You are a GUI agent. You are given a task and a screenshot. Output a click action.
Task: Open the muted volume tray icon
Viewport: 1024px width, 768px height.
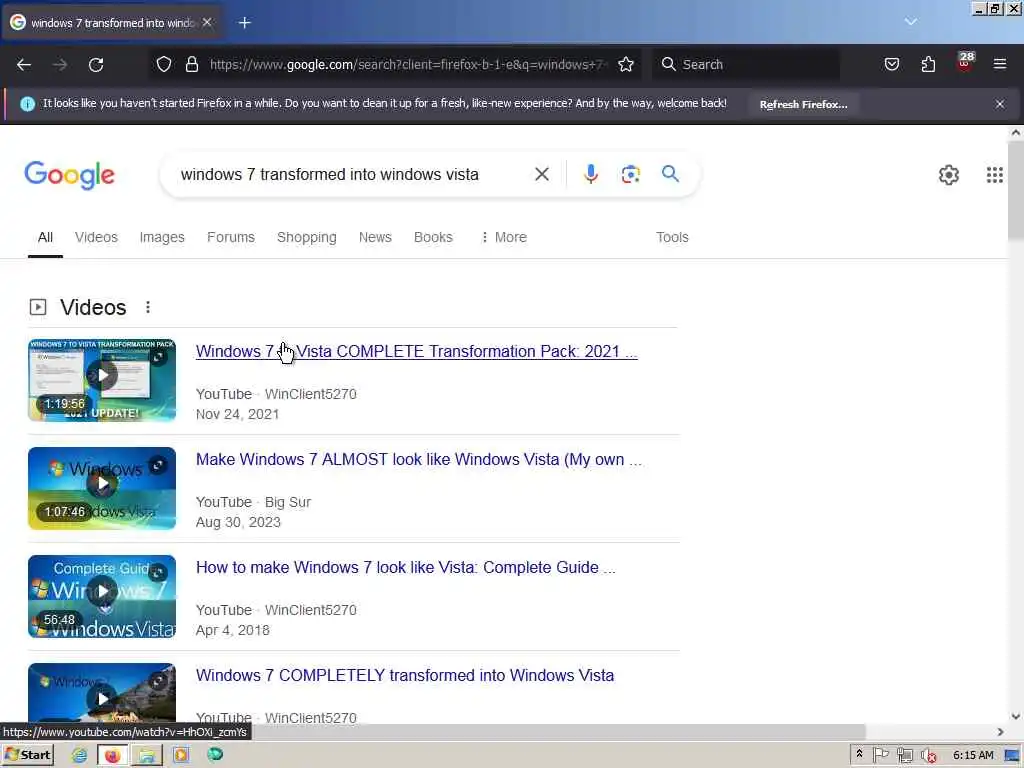click(x=929, y=756)
